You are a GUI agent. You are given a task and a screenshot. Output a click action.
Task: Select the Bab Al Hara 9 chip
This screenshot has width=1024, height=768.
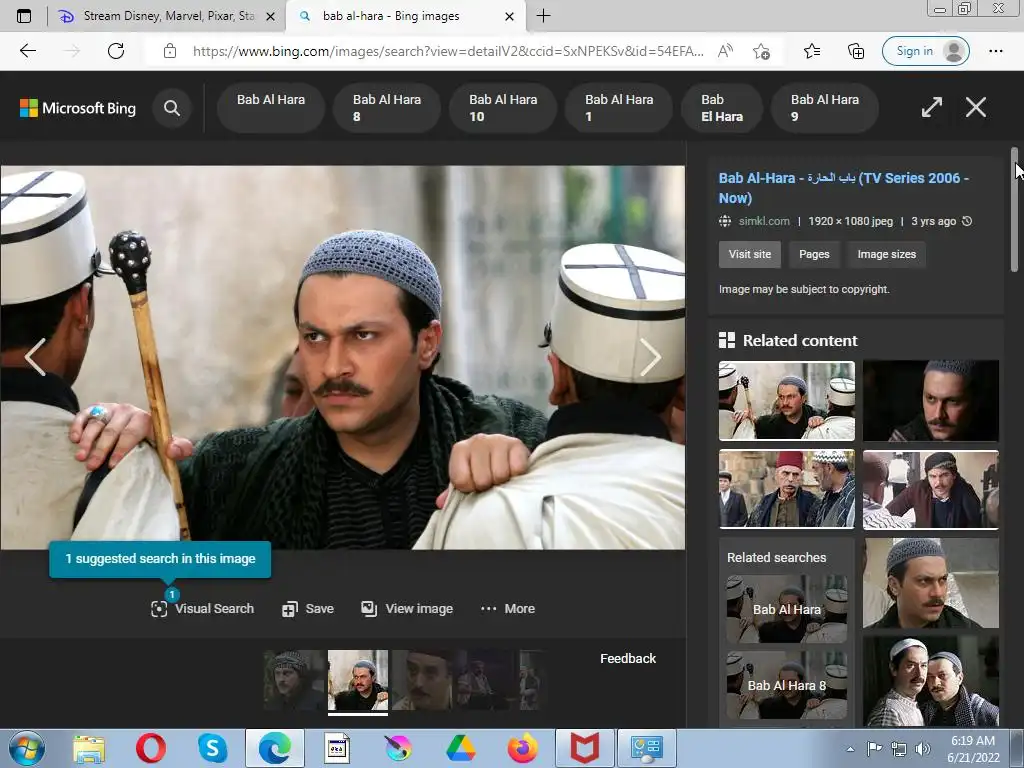[x=825, y=108]
